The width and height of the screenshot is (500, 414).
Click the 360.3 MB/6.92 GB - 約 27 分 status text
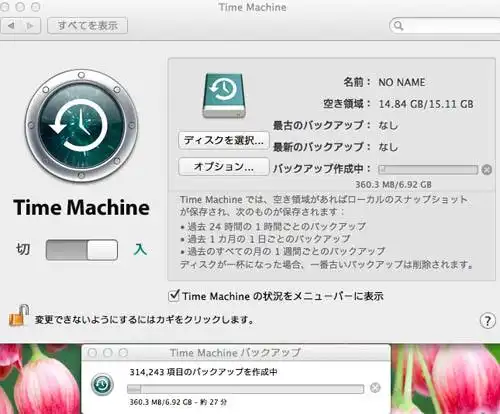[178, 402]
